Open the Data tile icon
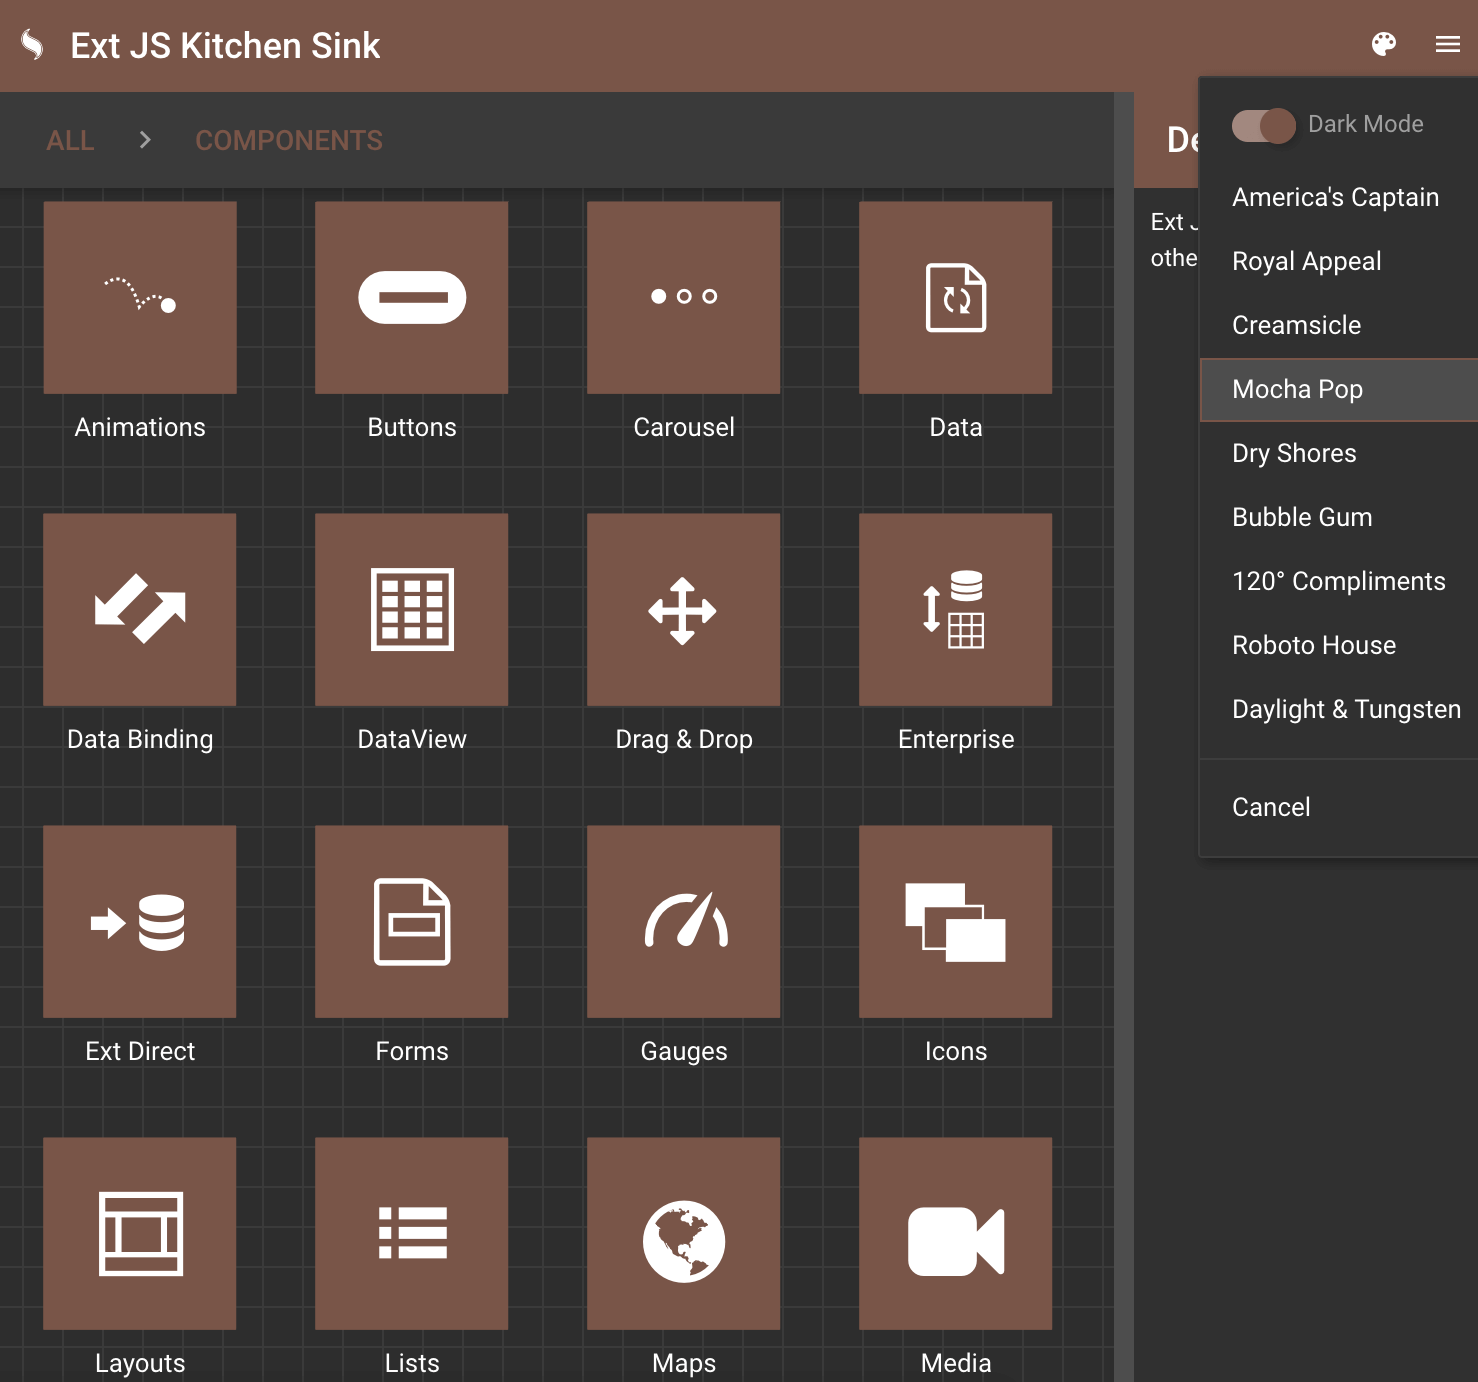 (956, 297)
